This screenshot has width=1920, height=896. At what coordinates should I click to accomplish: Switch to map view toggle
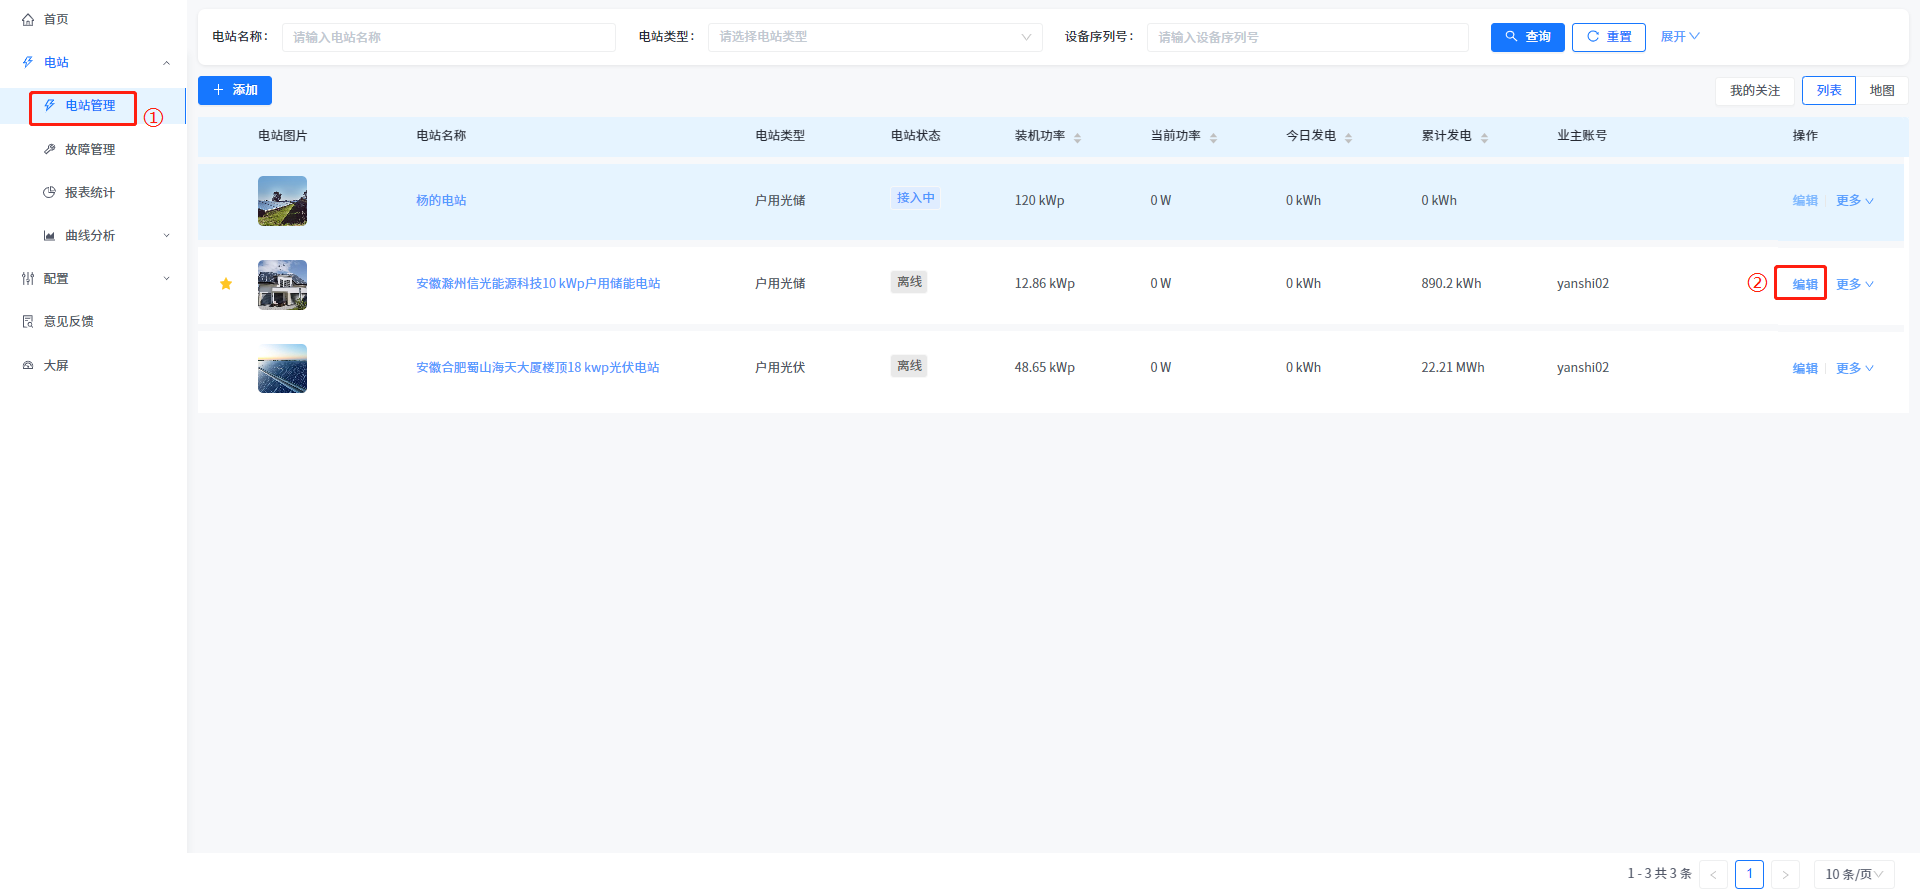1881,90
